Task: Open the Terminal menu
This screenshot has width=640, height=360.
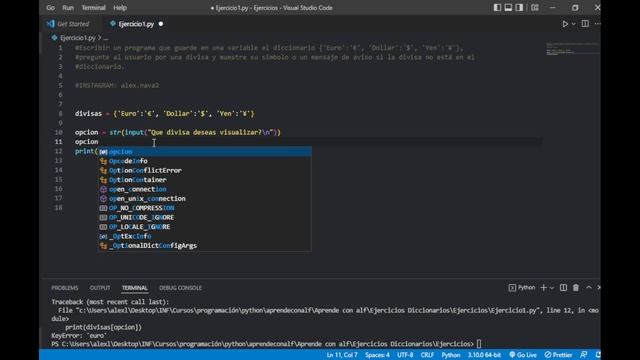Action: pos(93,8)
